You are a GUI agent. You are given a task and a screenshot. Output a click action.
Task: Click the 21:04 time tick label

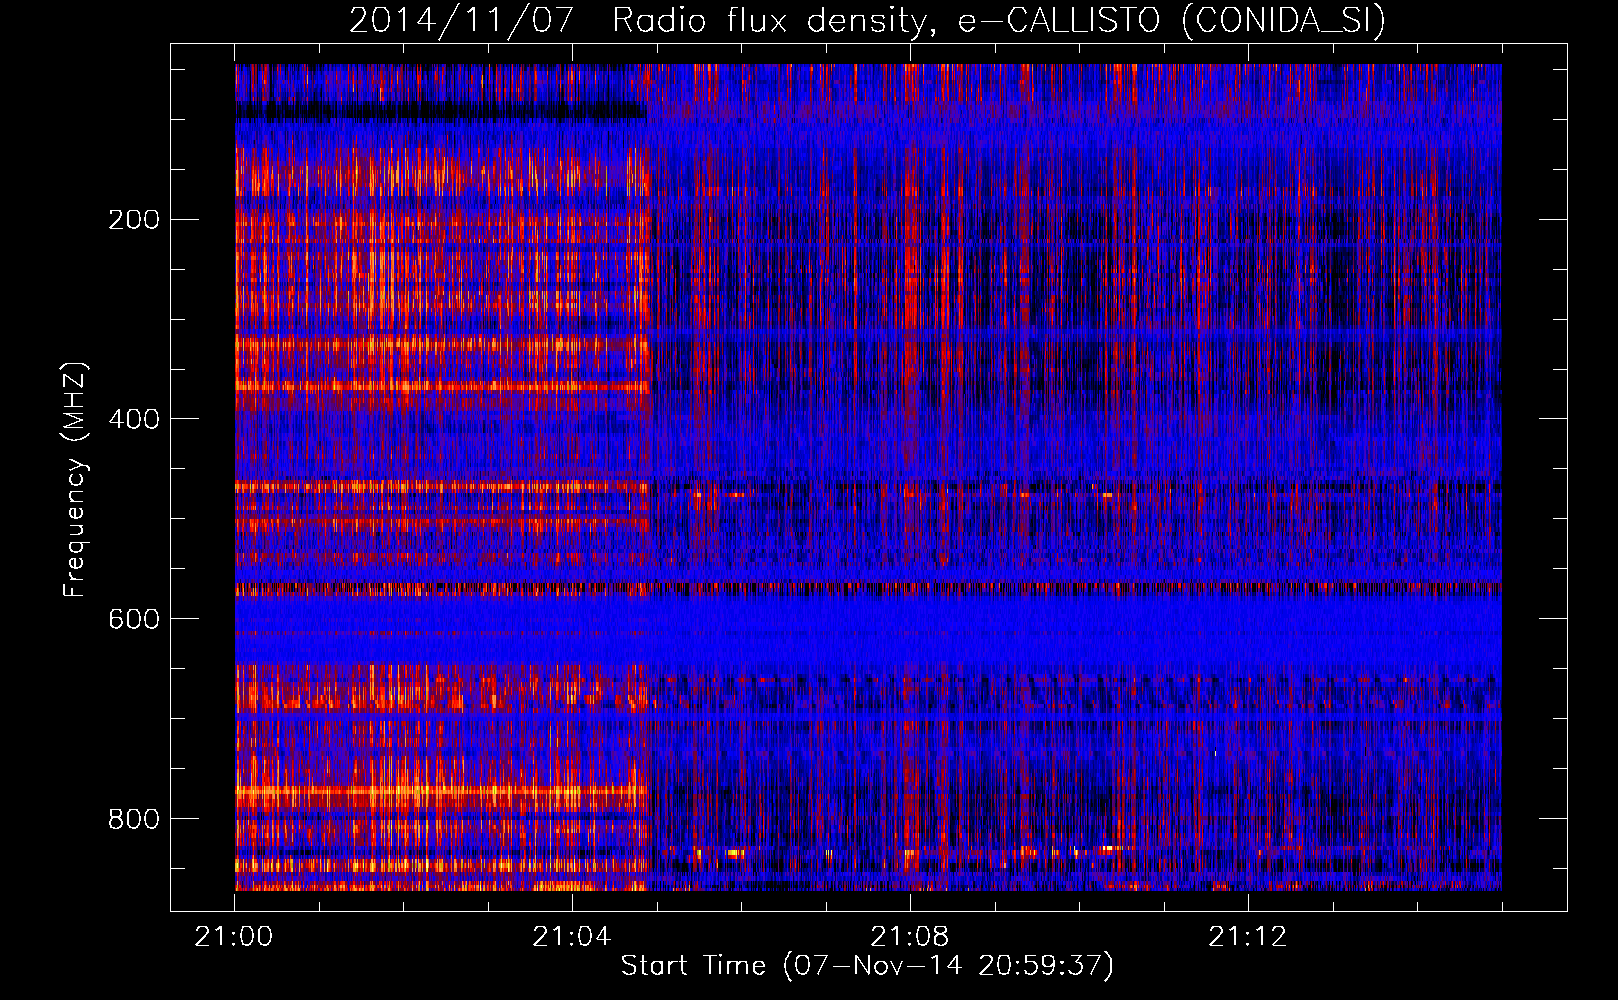(572, 936)
